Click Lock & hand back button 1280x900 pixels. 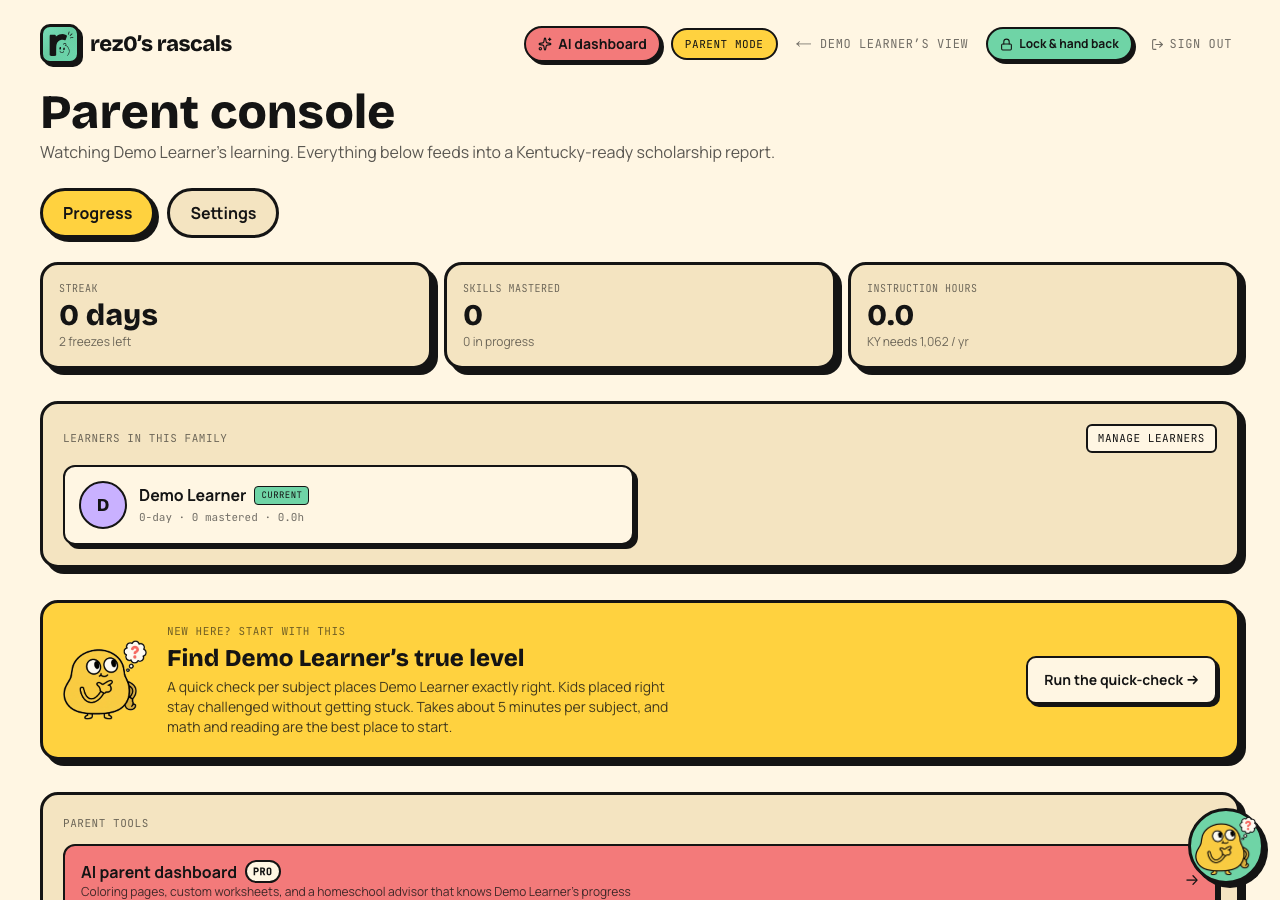coord(1060,44)
